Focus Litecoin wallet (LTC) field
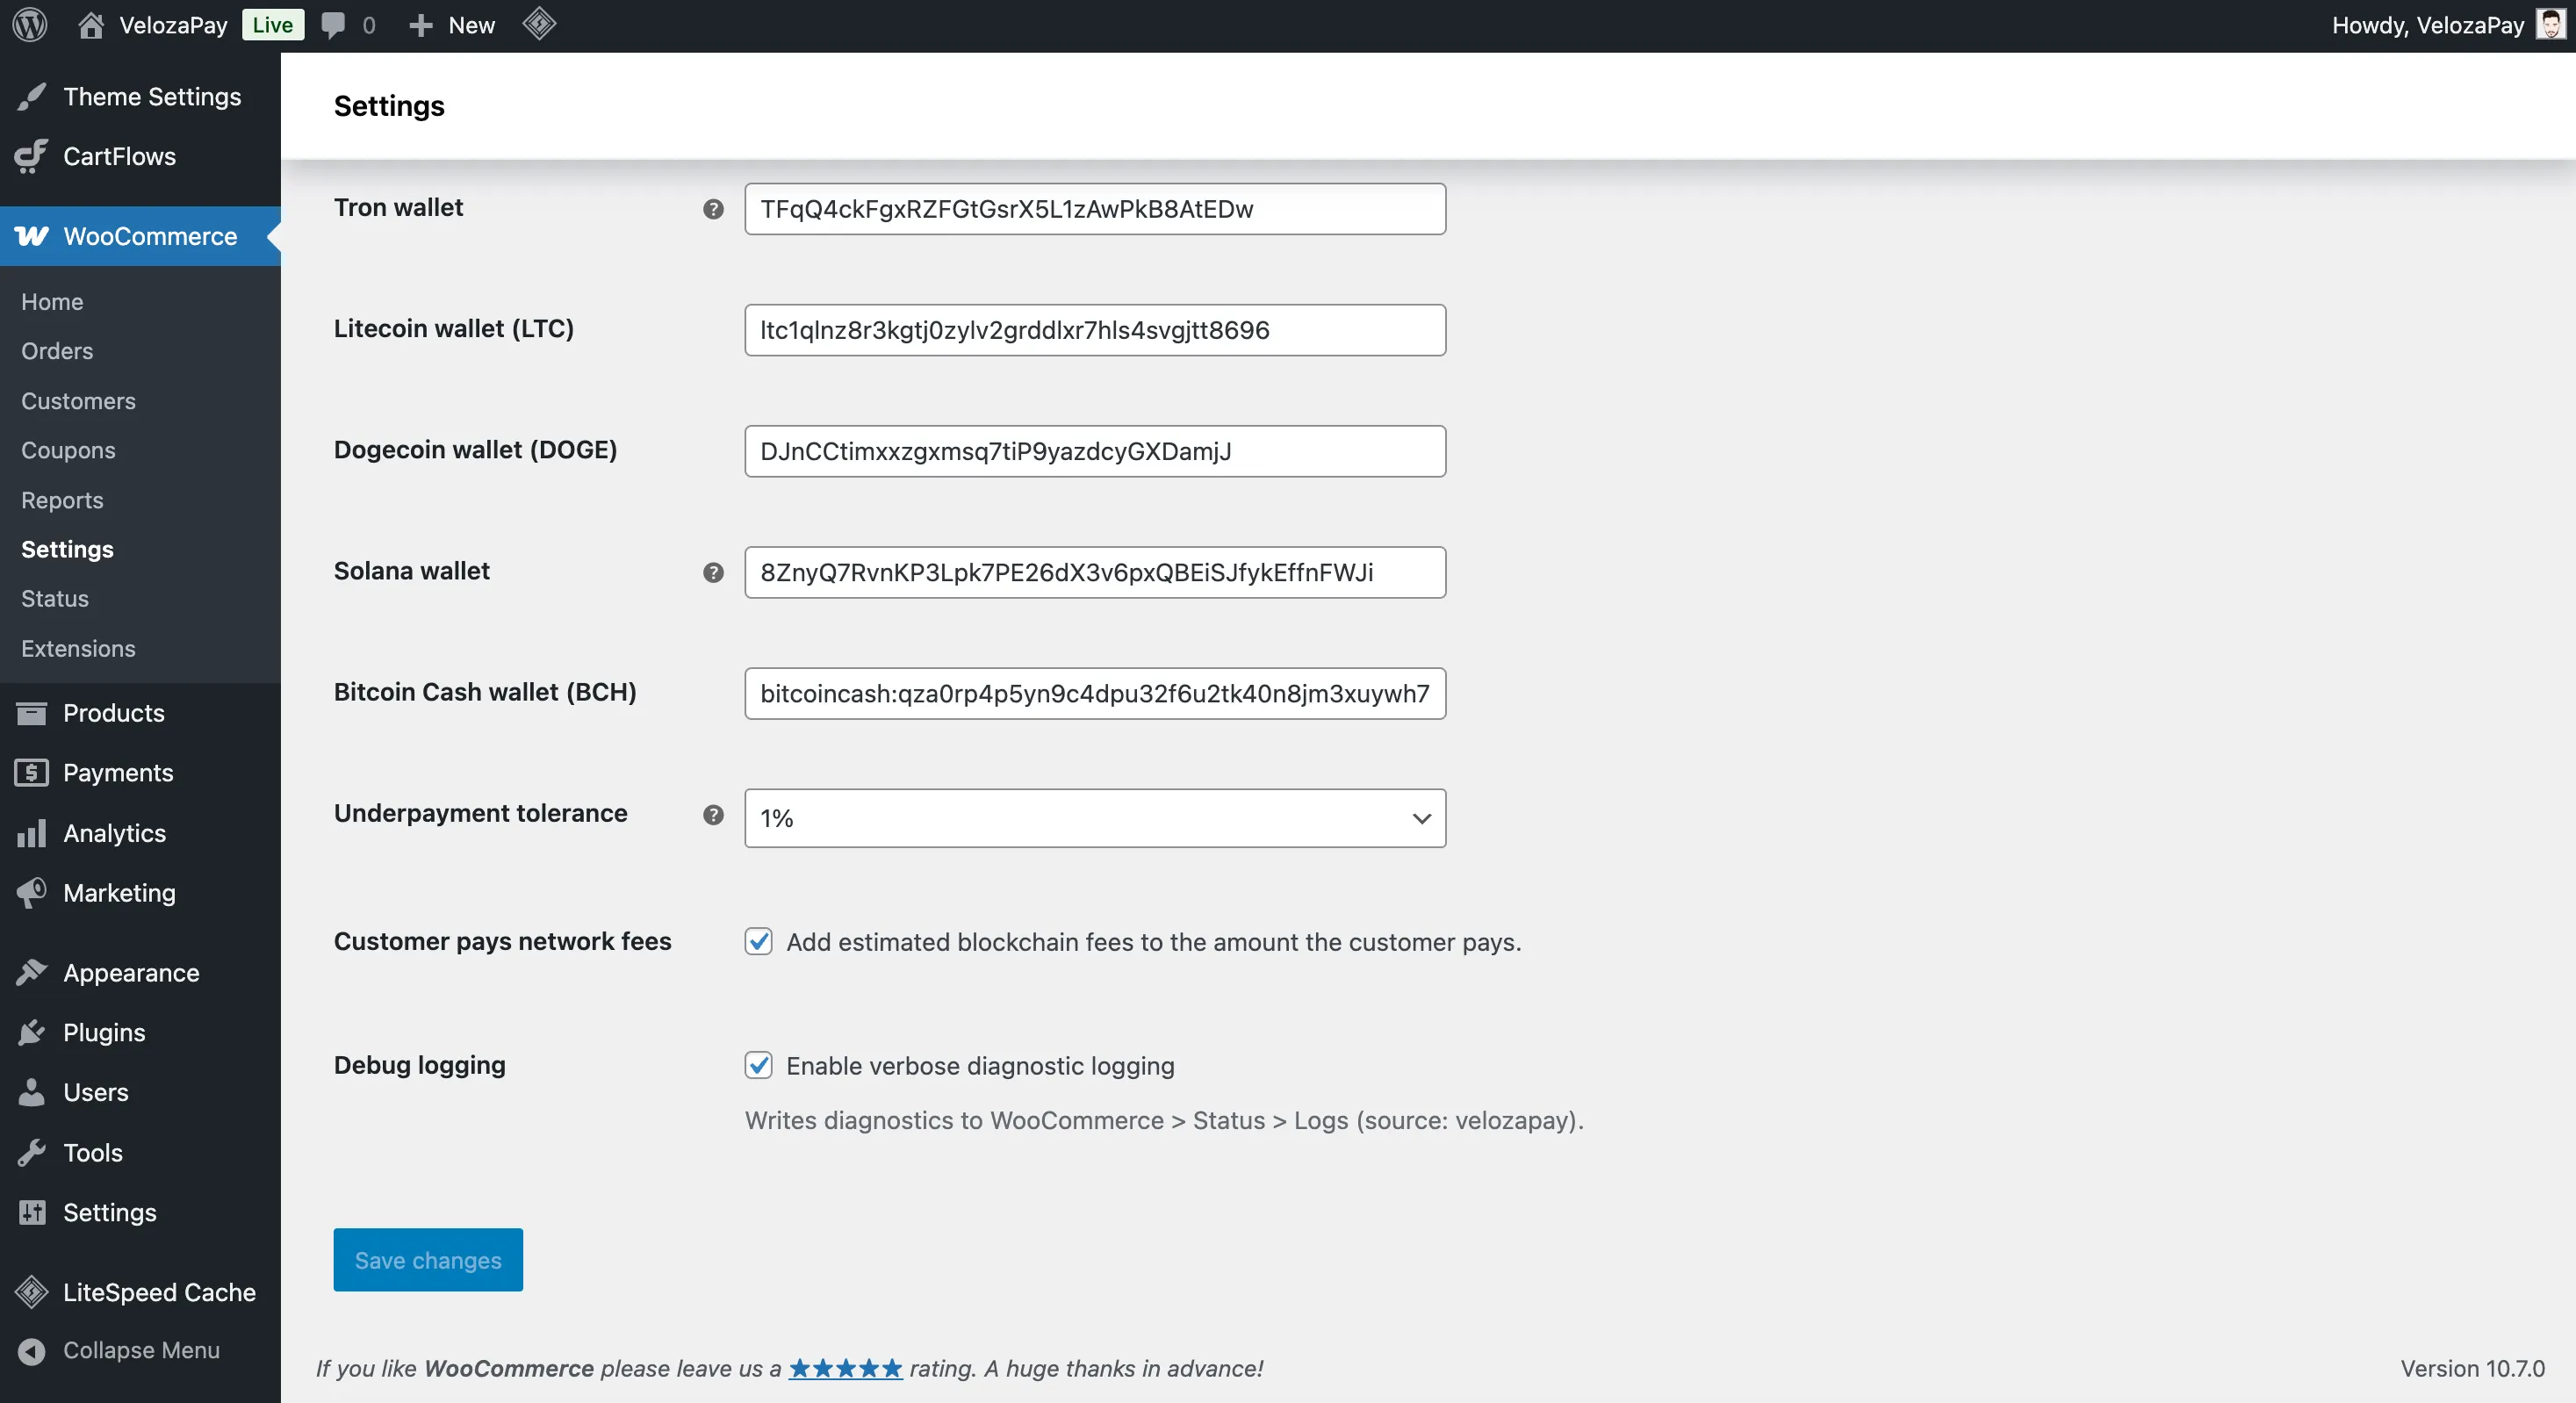The image size is (2576, 1403). click(x=1095, y=330)
